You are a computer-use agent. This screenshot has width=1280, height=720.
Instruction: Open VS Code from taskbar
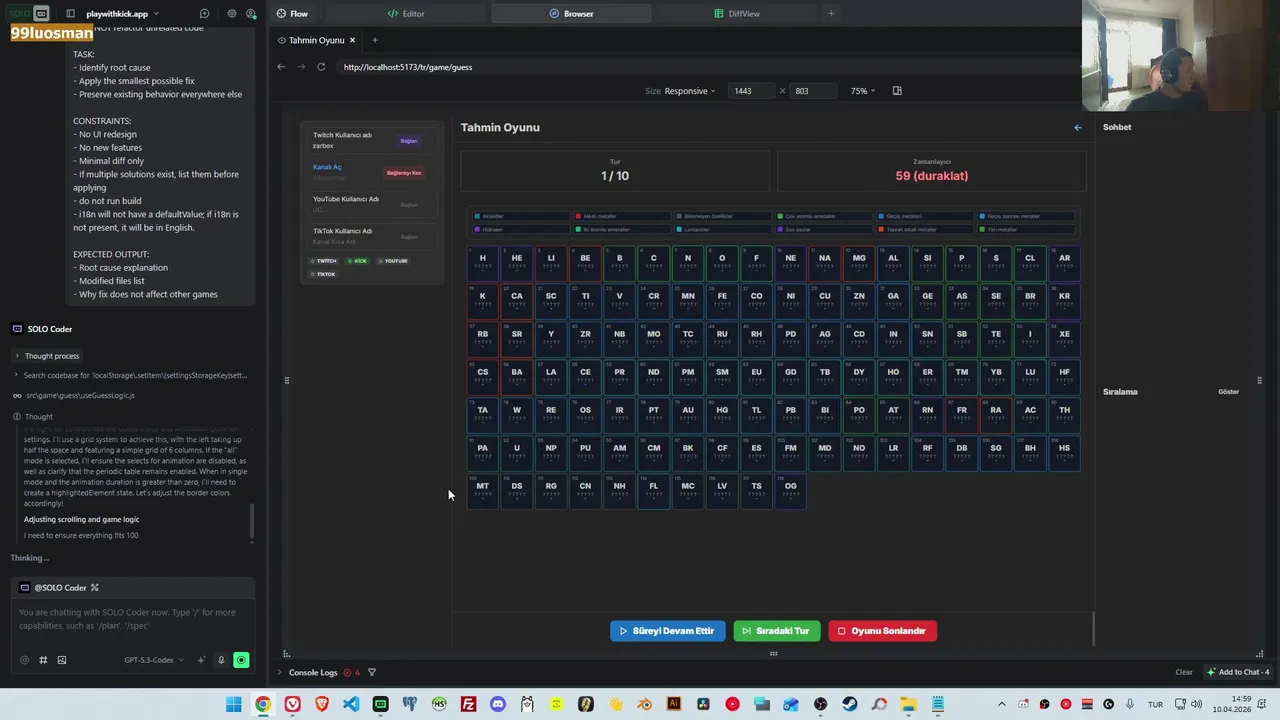351,704
